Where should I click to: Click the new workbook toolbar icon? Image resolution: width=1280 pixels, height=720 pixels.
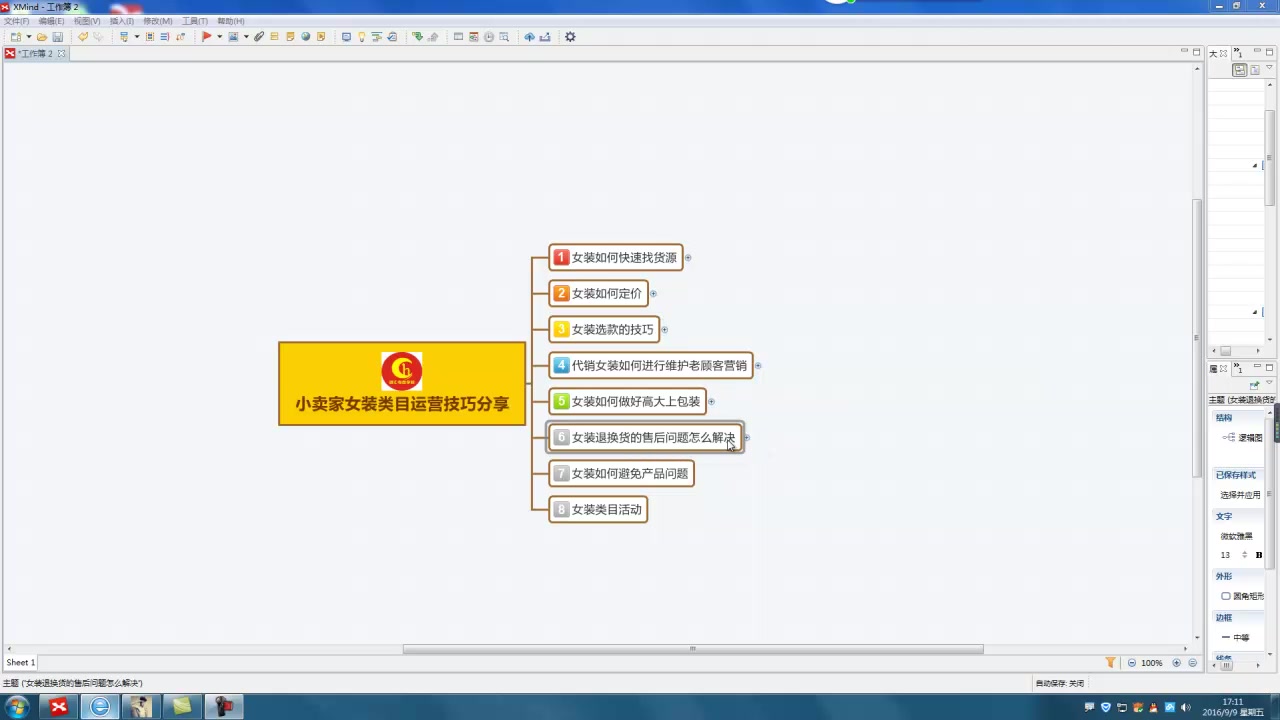click(15, 37)
